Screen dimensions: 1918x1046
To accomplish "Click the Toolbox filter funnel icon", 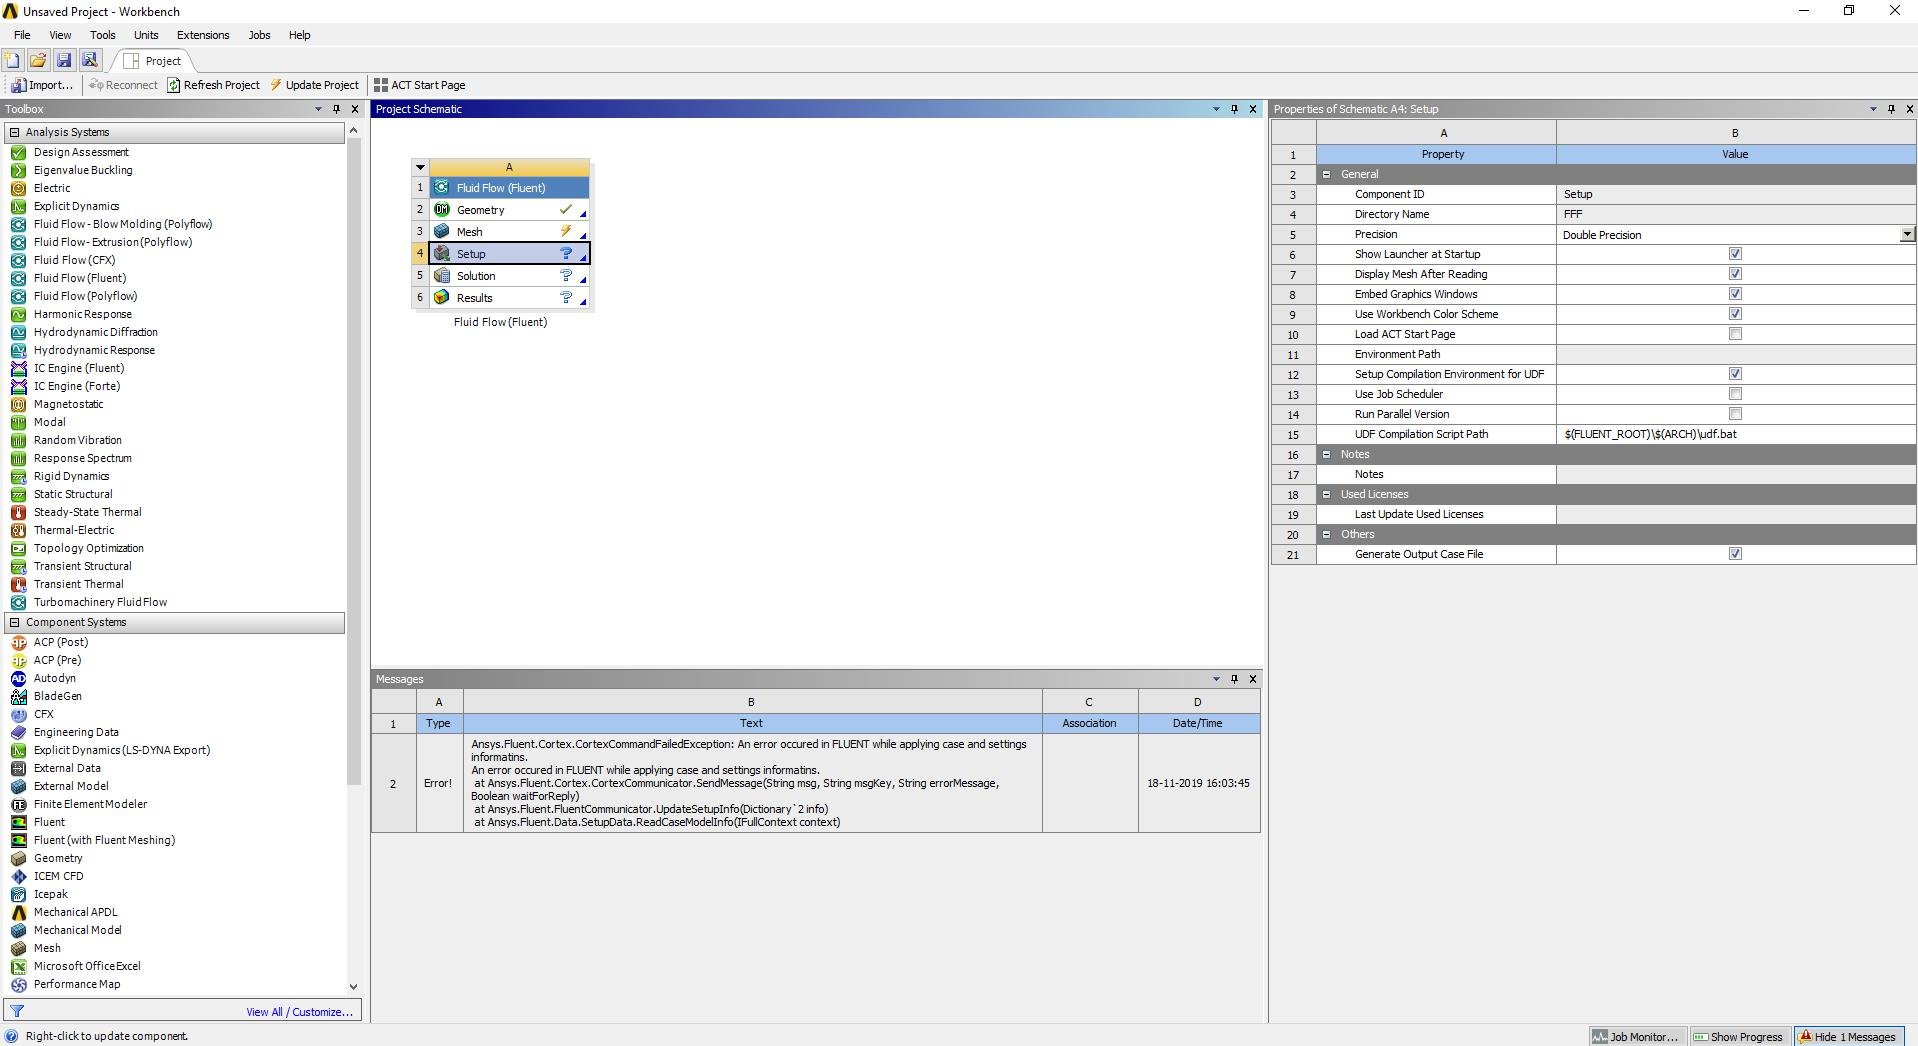I will point(17,1011).
